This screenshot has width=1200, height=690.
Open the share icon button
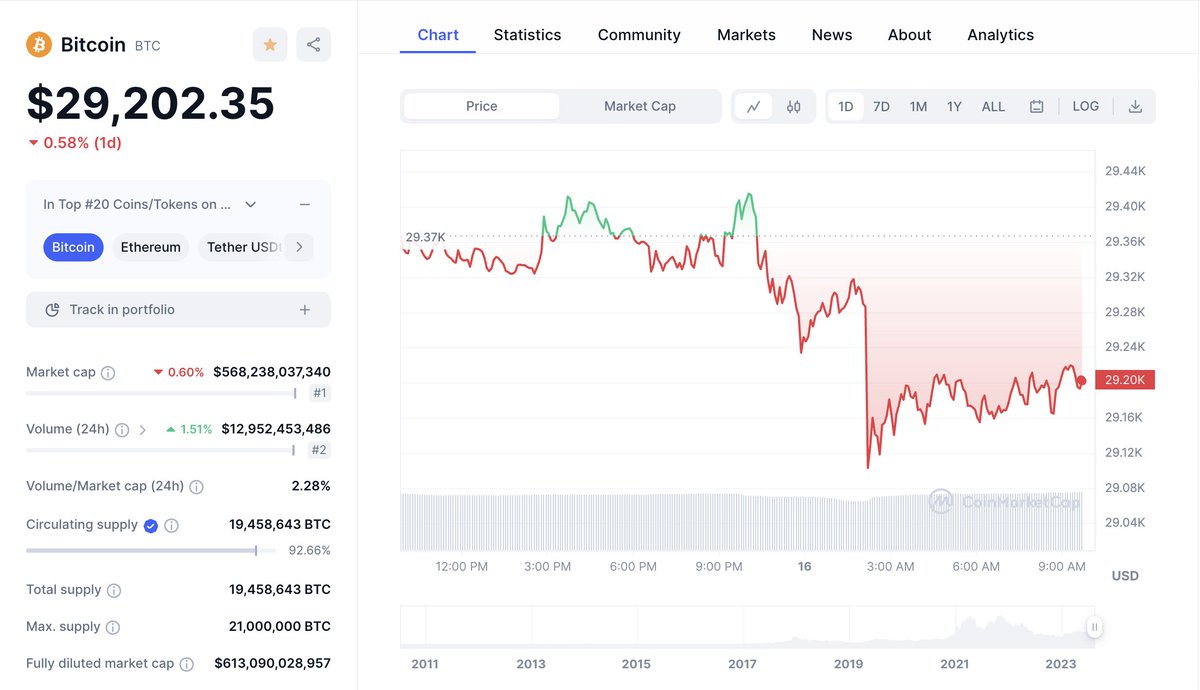point(314,44)
